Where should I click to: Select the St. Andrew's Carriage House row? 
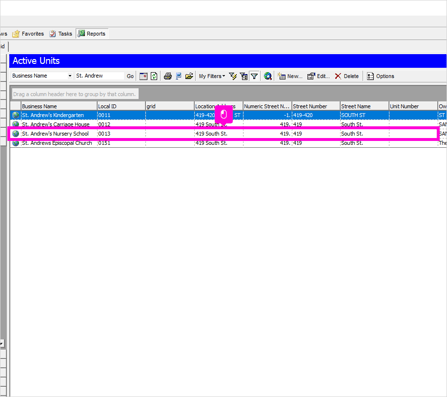228,124
